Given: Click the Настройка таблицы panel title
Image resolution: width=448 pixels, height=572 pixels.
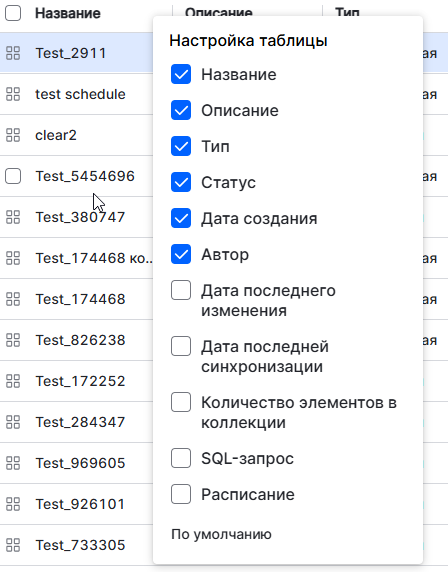Looking at the screenshot, I should coord(248,40).
